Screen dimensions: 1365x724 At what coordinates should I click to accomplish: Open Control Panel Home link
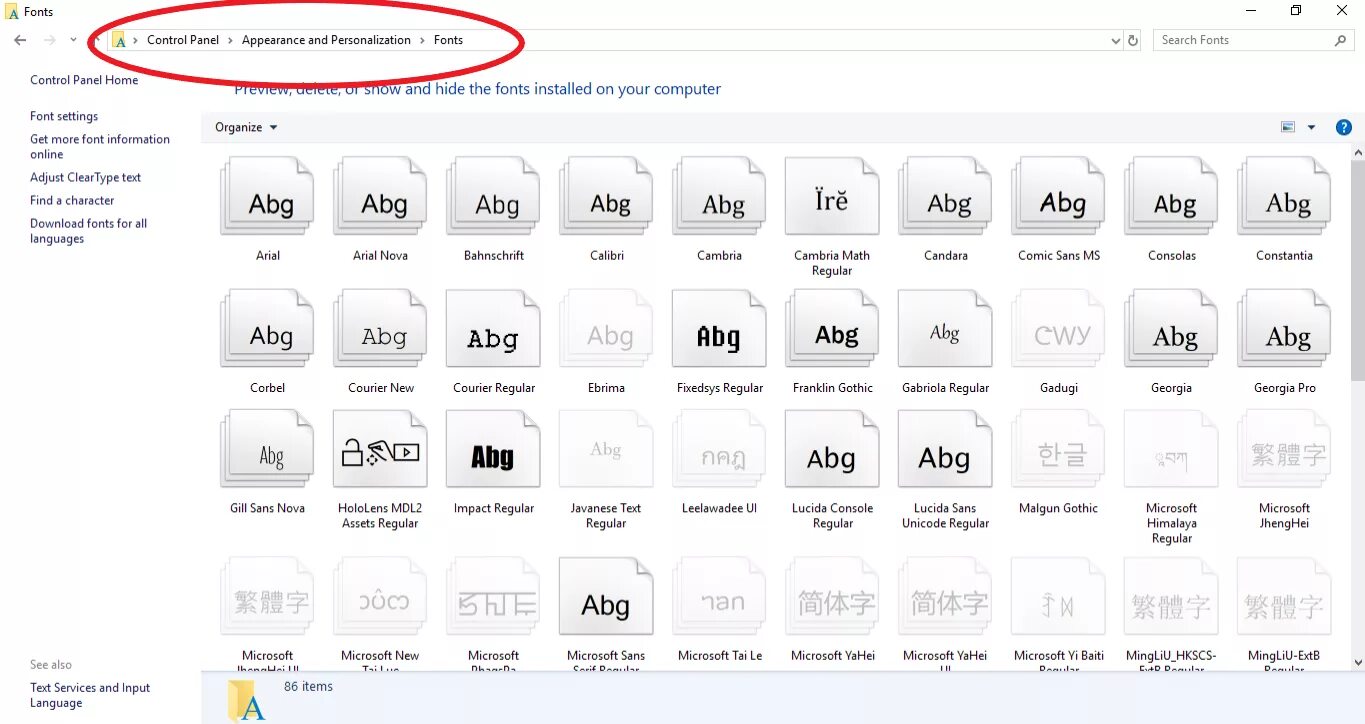(x=84, y=80)
